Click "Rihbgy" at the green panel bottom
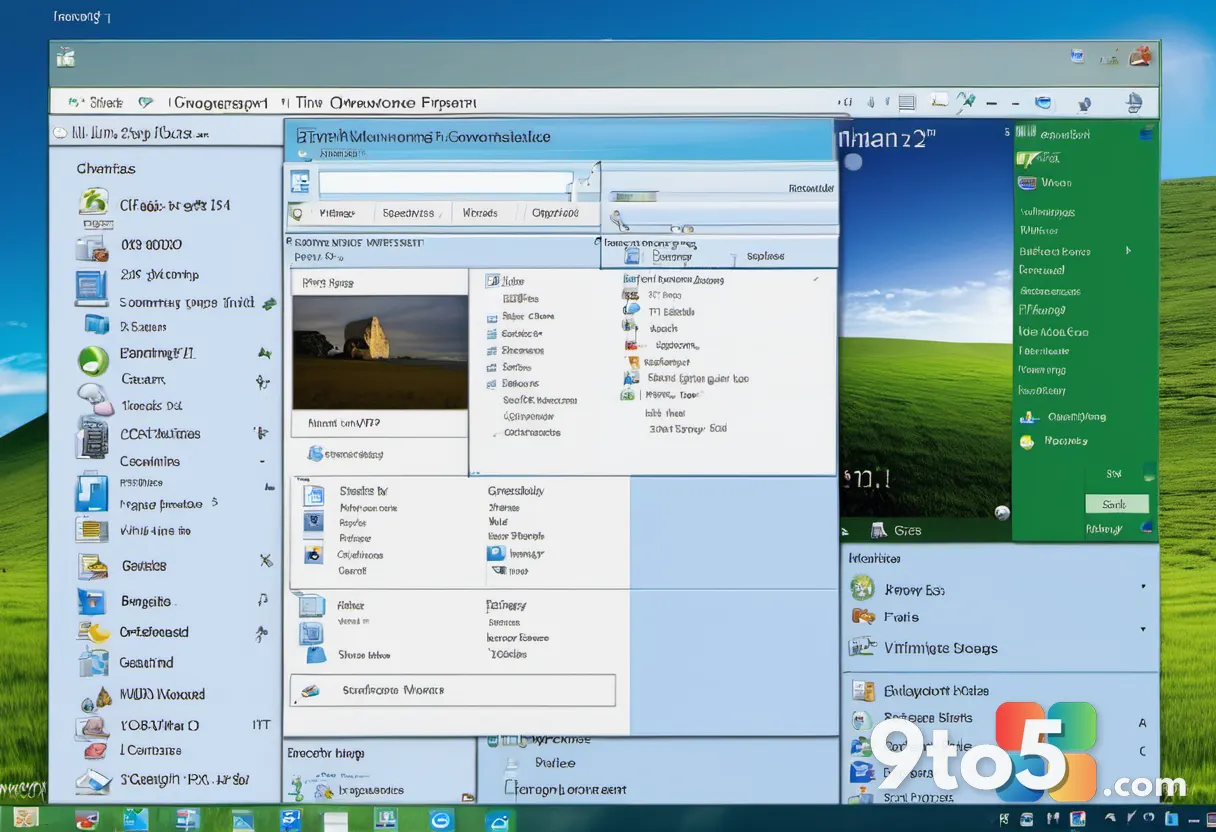Image resolution: width=1216 pixels, height=832 pixels. pos(1104,529)
